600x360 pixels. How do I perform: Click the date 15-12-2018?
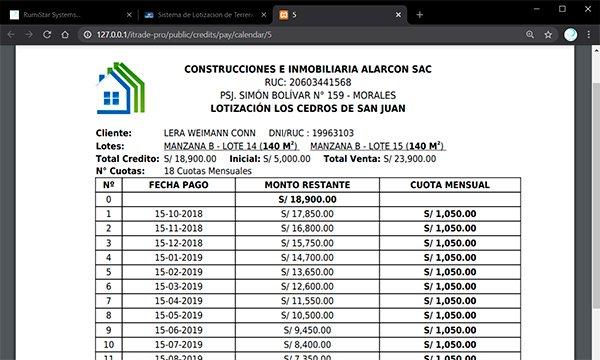179,243
